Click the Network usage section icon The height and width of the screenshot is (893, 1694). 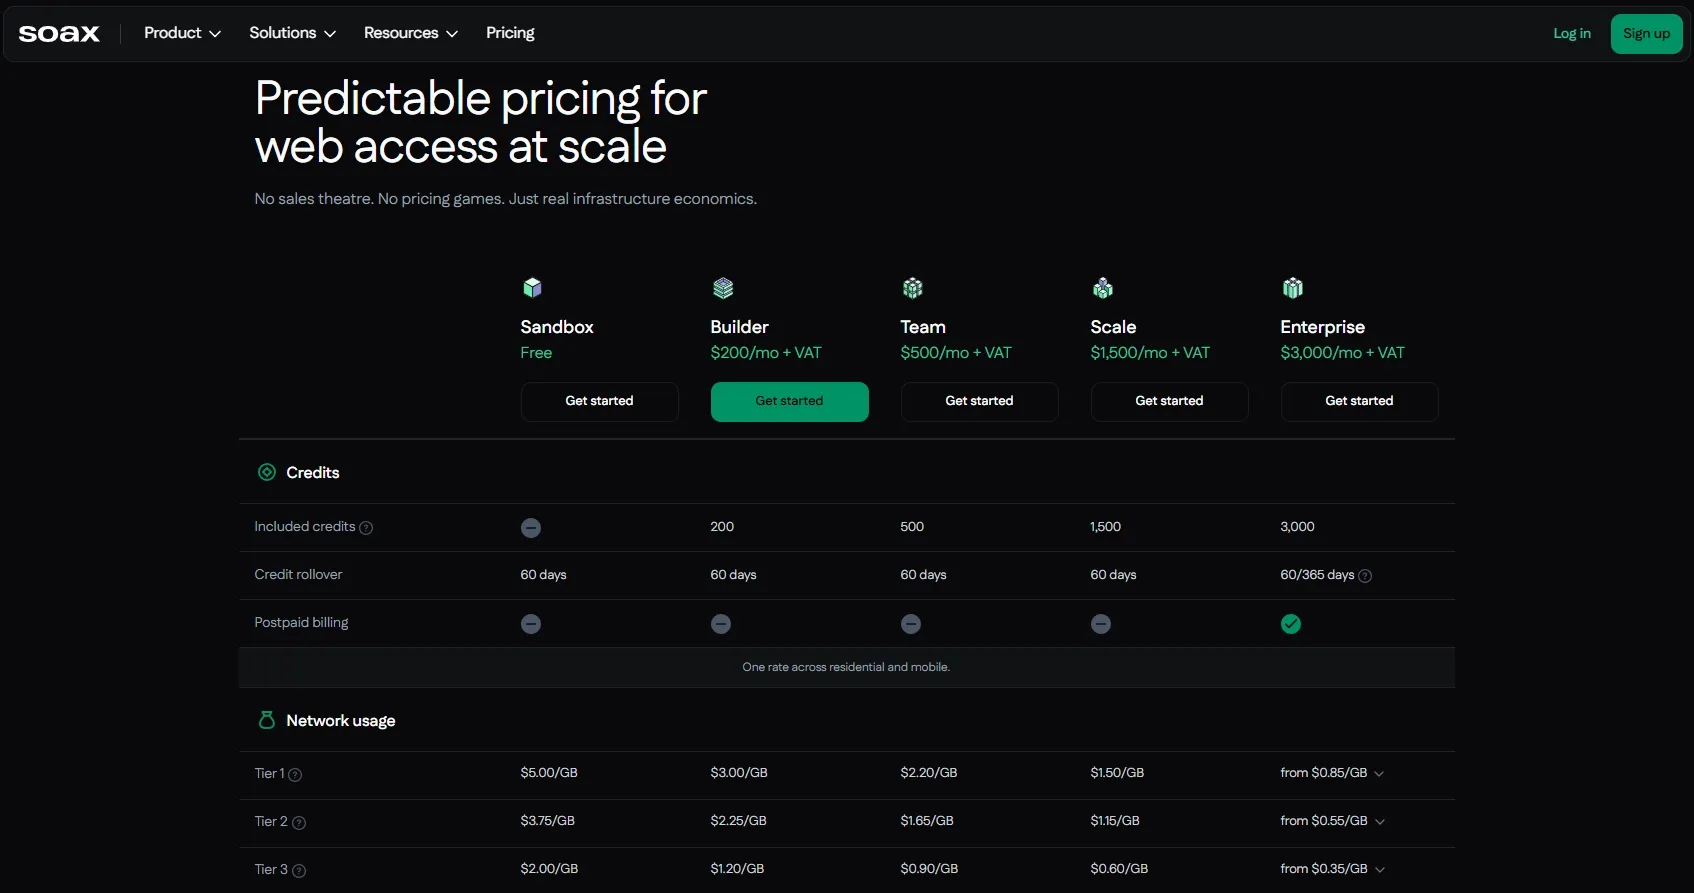267,720
